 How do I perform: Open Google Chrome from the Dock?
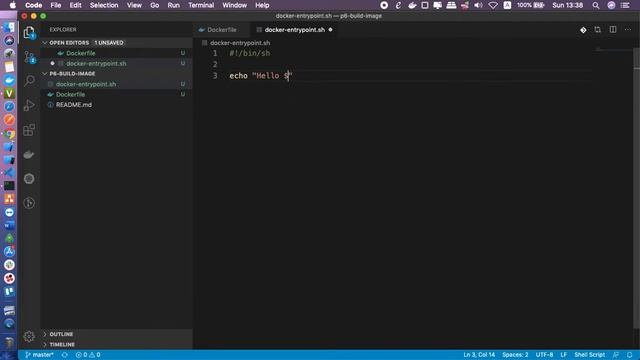tap(9, 133)
